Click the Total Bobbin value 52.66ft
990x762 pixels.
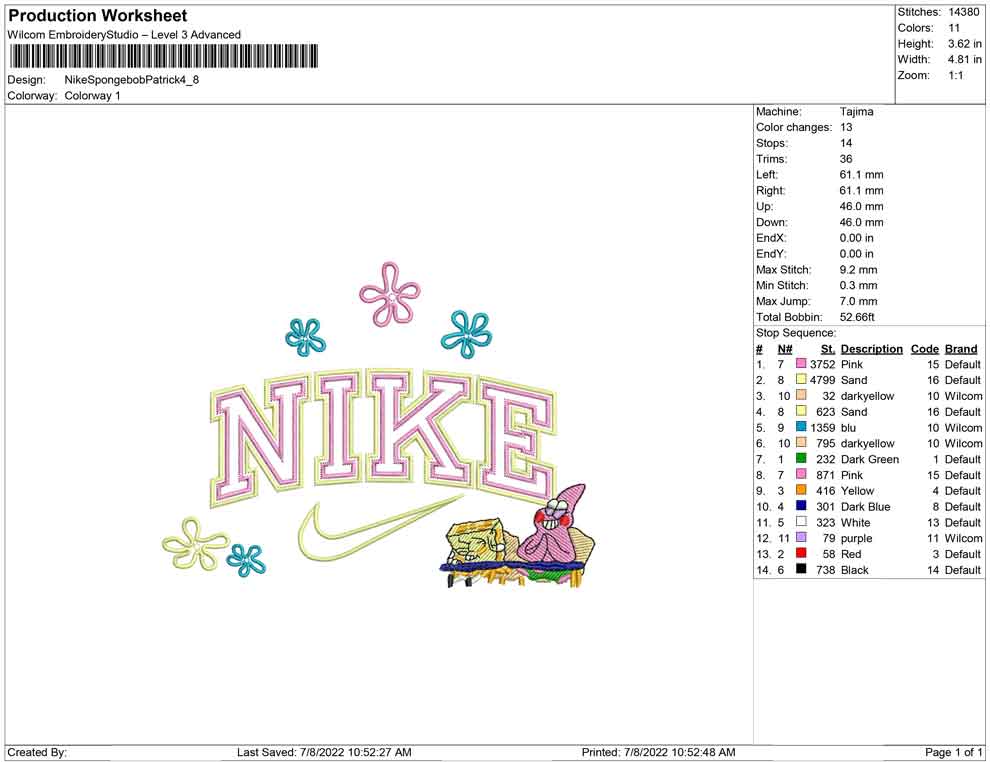click(857, 316)
